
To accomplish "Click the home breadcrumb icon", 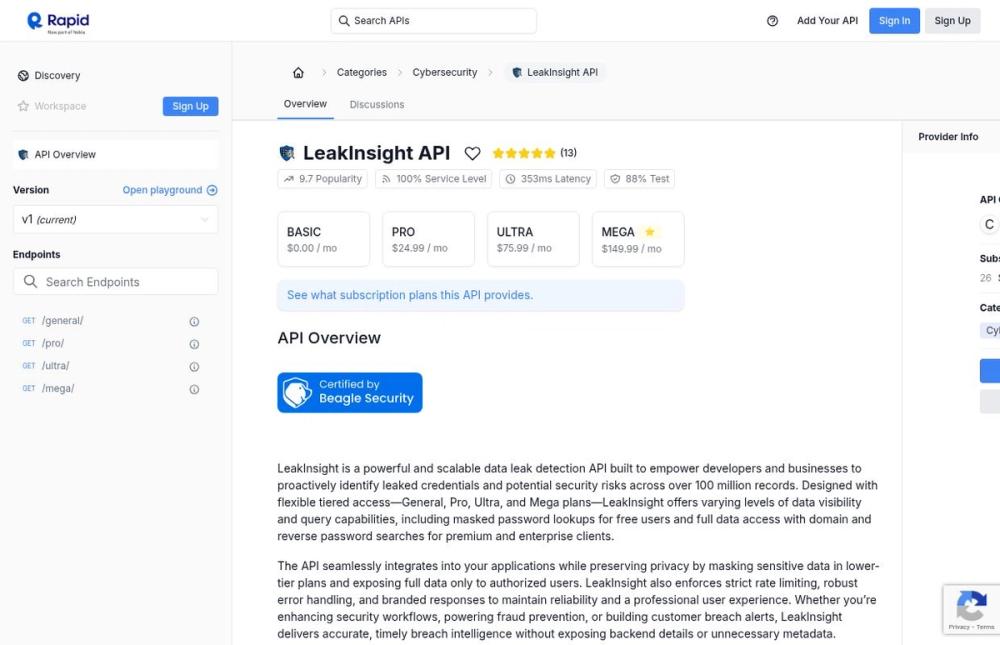I will 298,73.
